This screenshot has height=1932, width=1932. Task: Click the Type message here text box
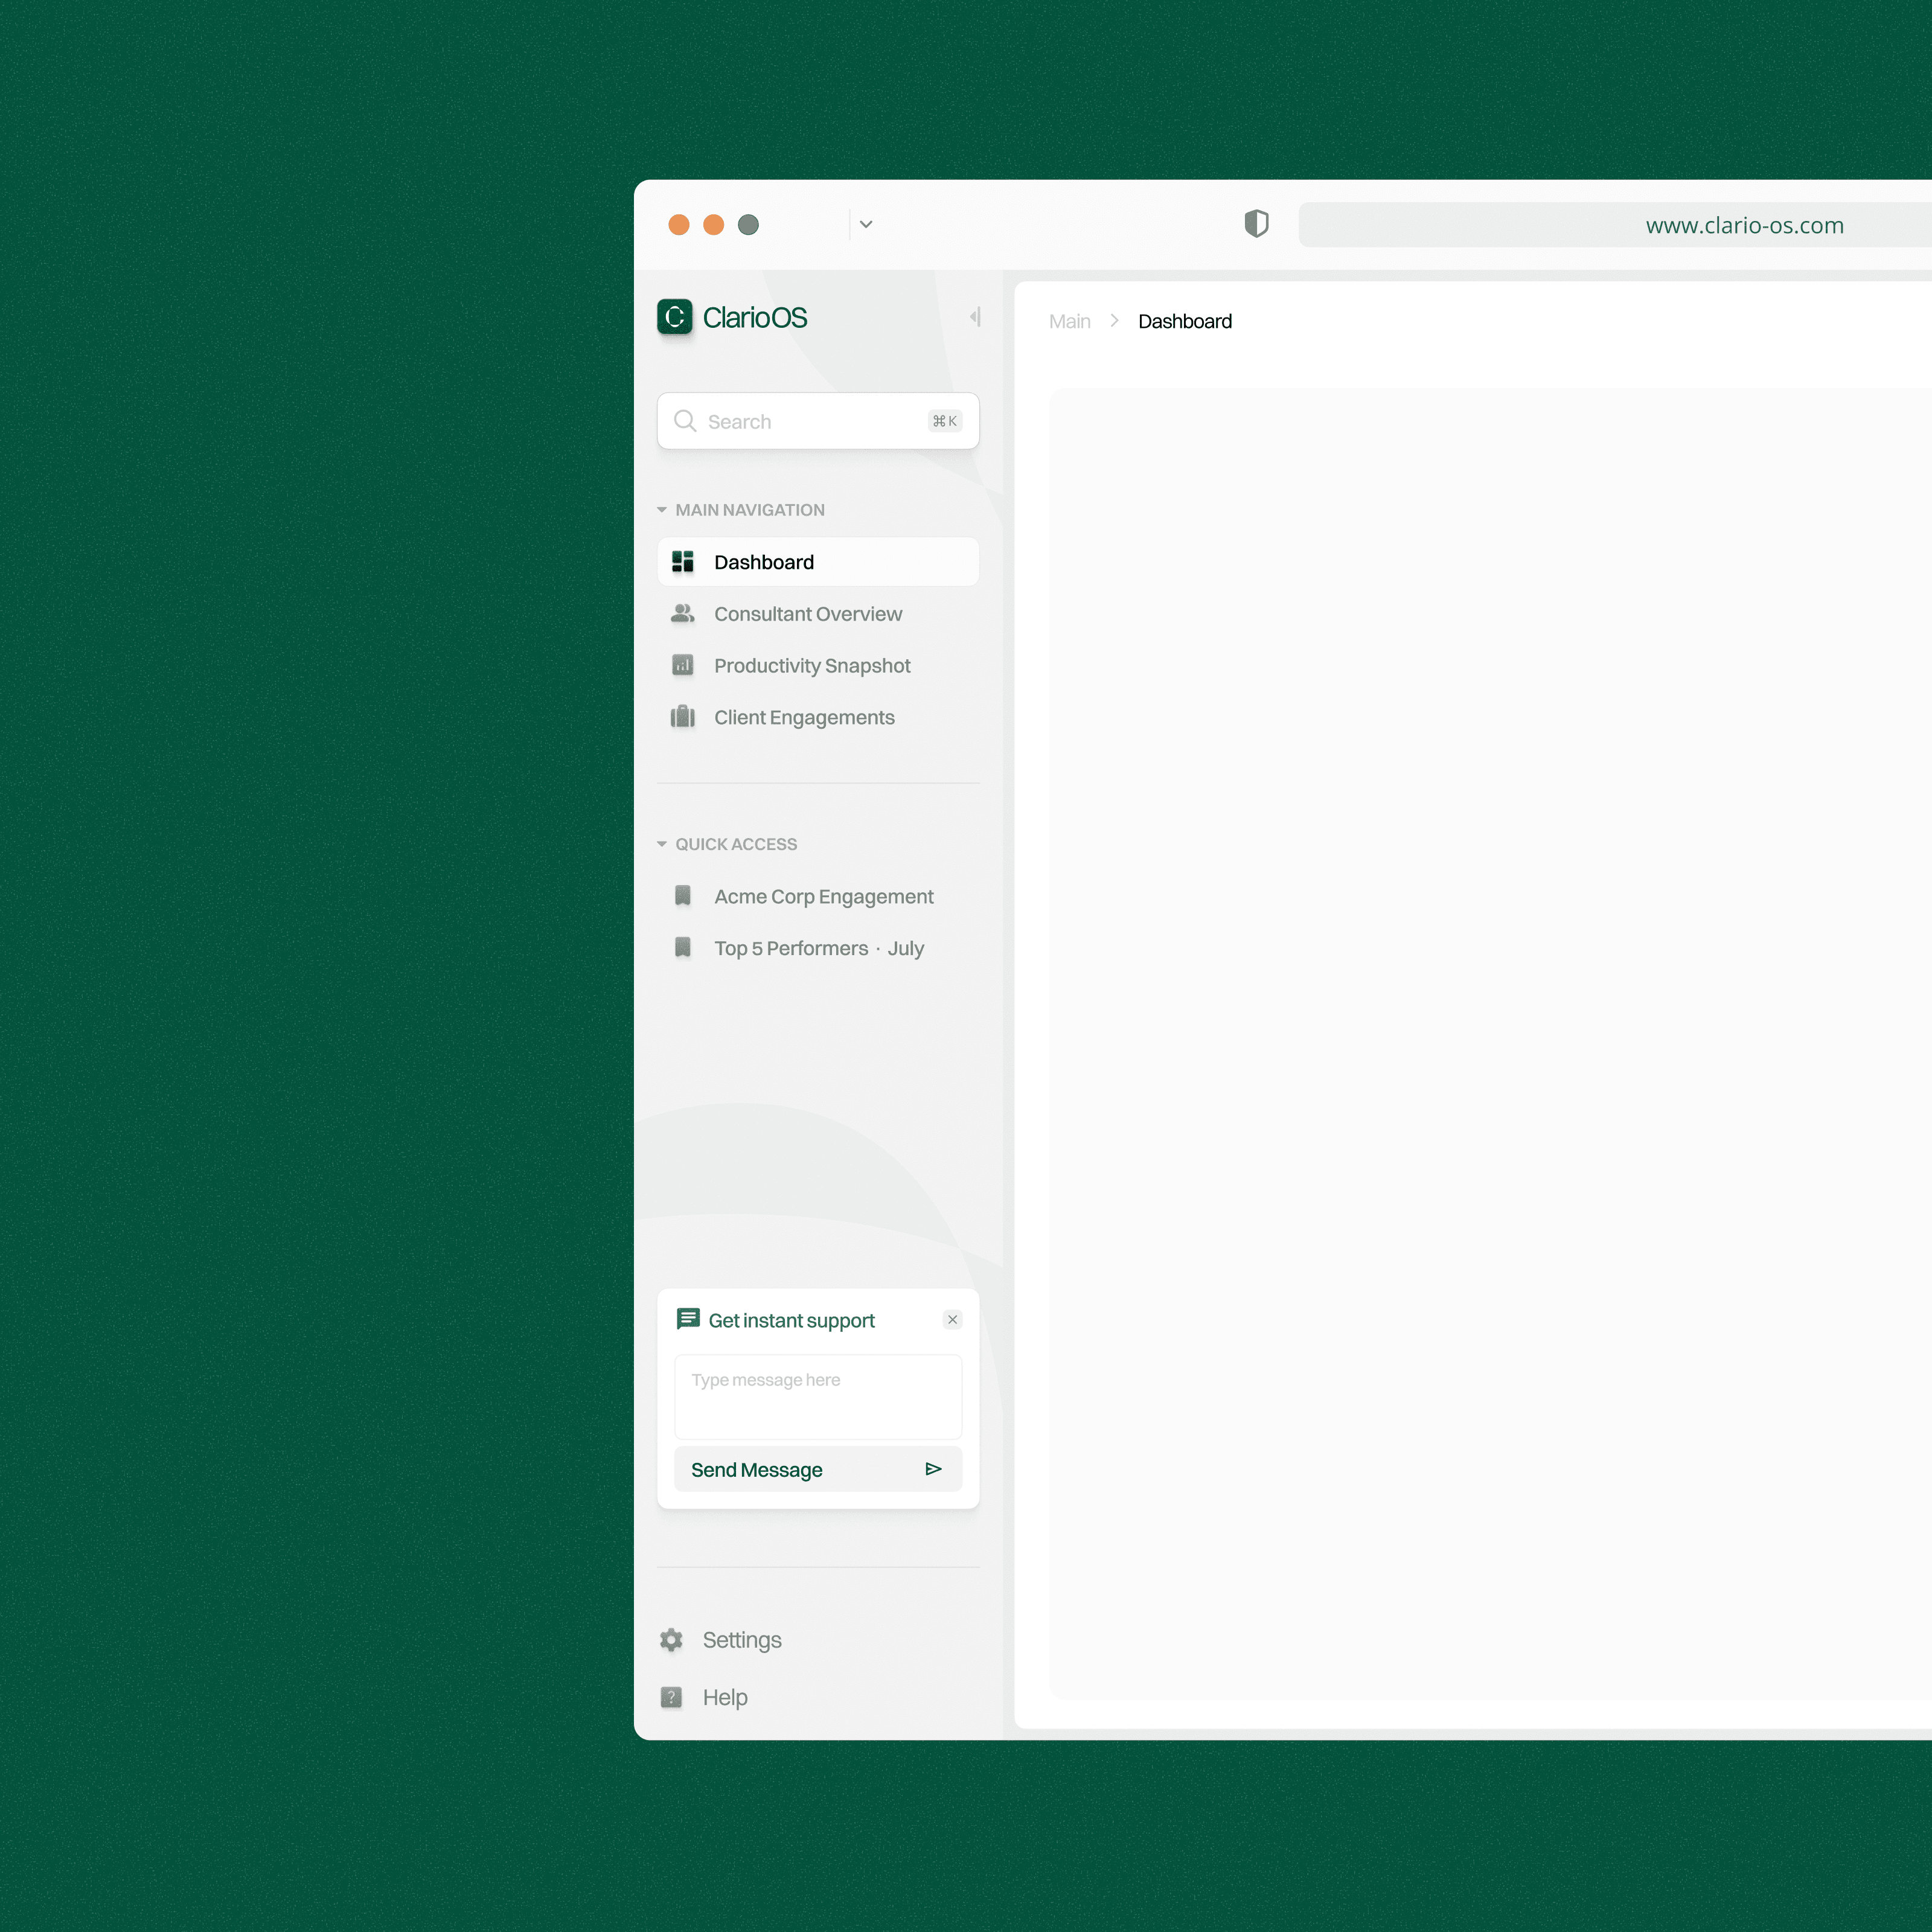click(818, 1396)
